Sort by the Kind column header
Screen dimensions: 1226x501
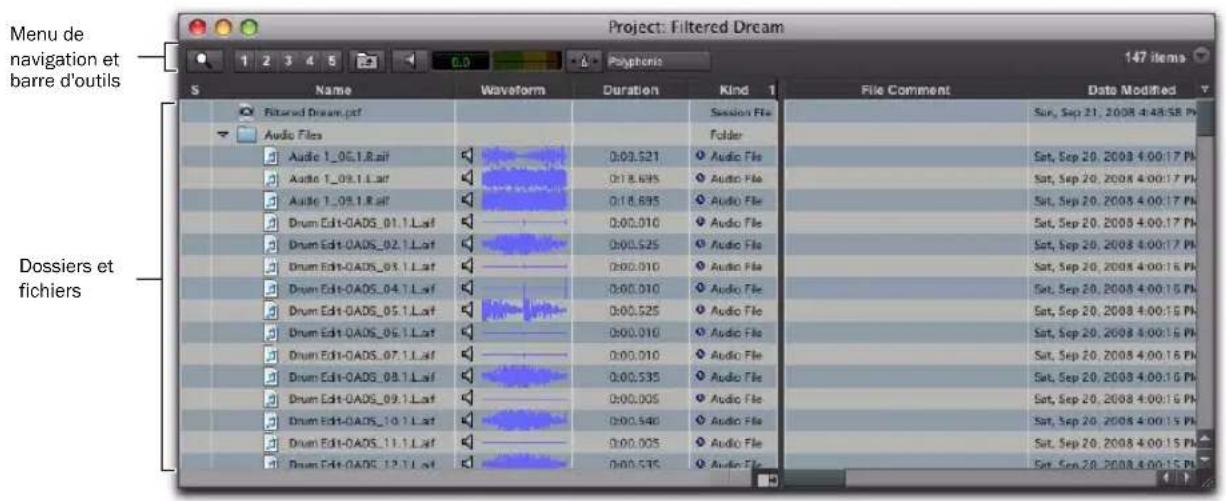click(732, 90)
